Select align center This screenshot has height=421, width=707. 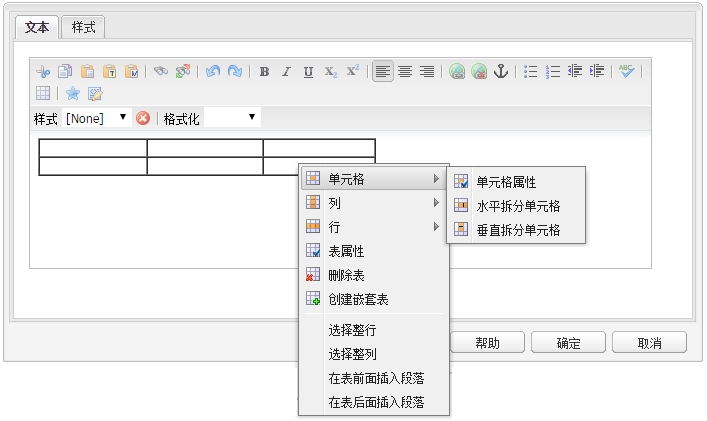[405, 71]
